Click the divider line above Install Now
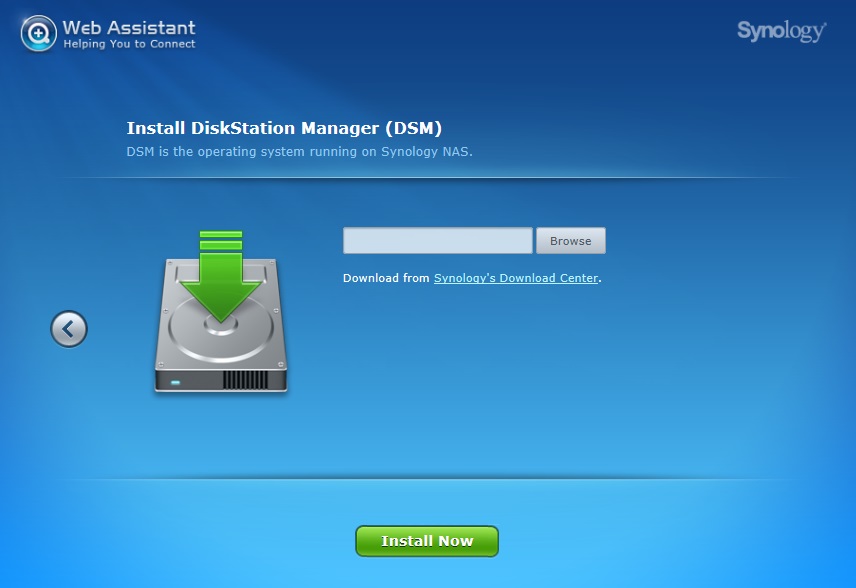The image size is (856, 588). pos(428,479)
